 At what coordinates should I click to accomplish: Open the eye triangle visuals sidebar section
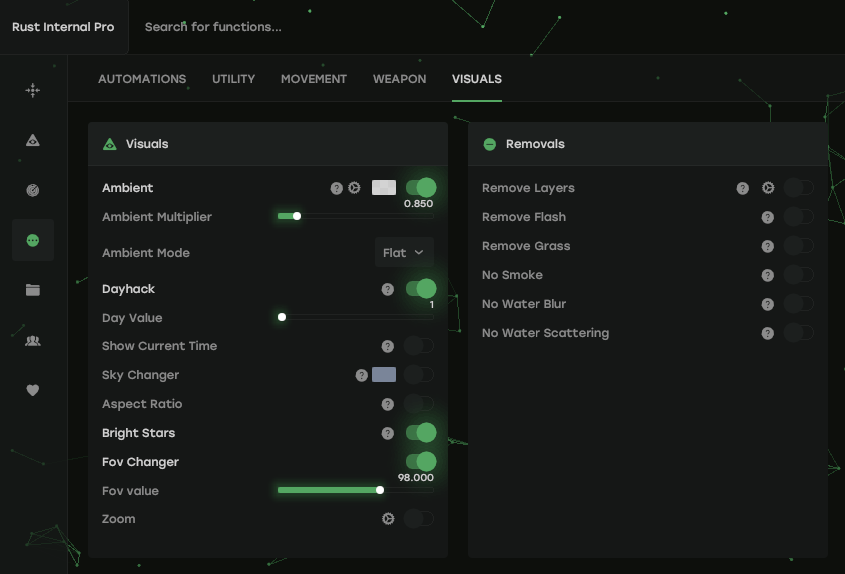tap(33, 141)
